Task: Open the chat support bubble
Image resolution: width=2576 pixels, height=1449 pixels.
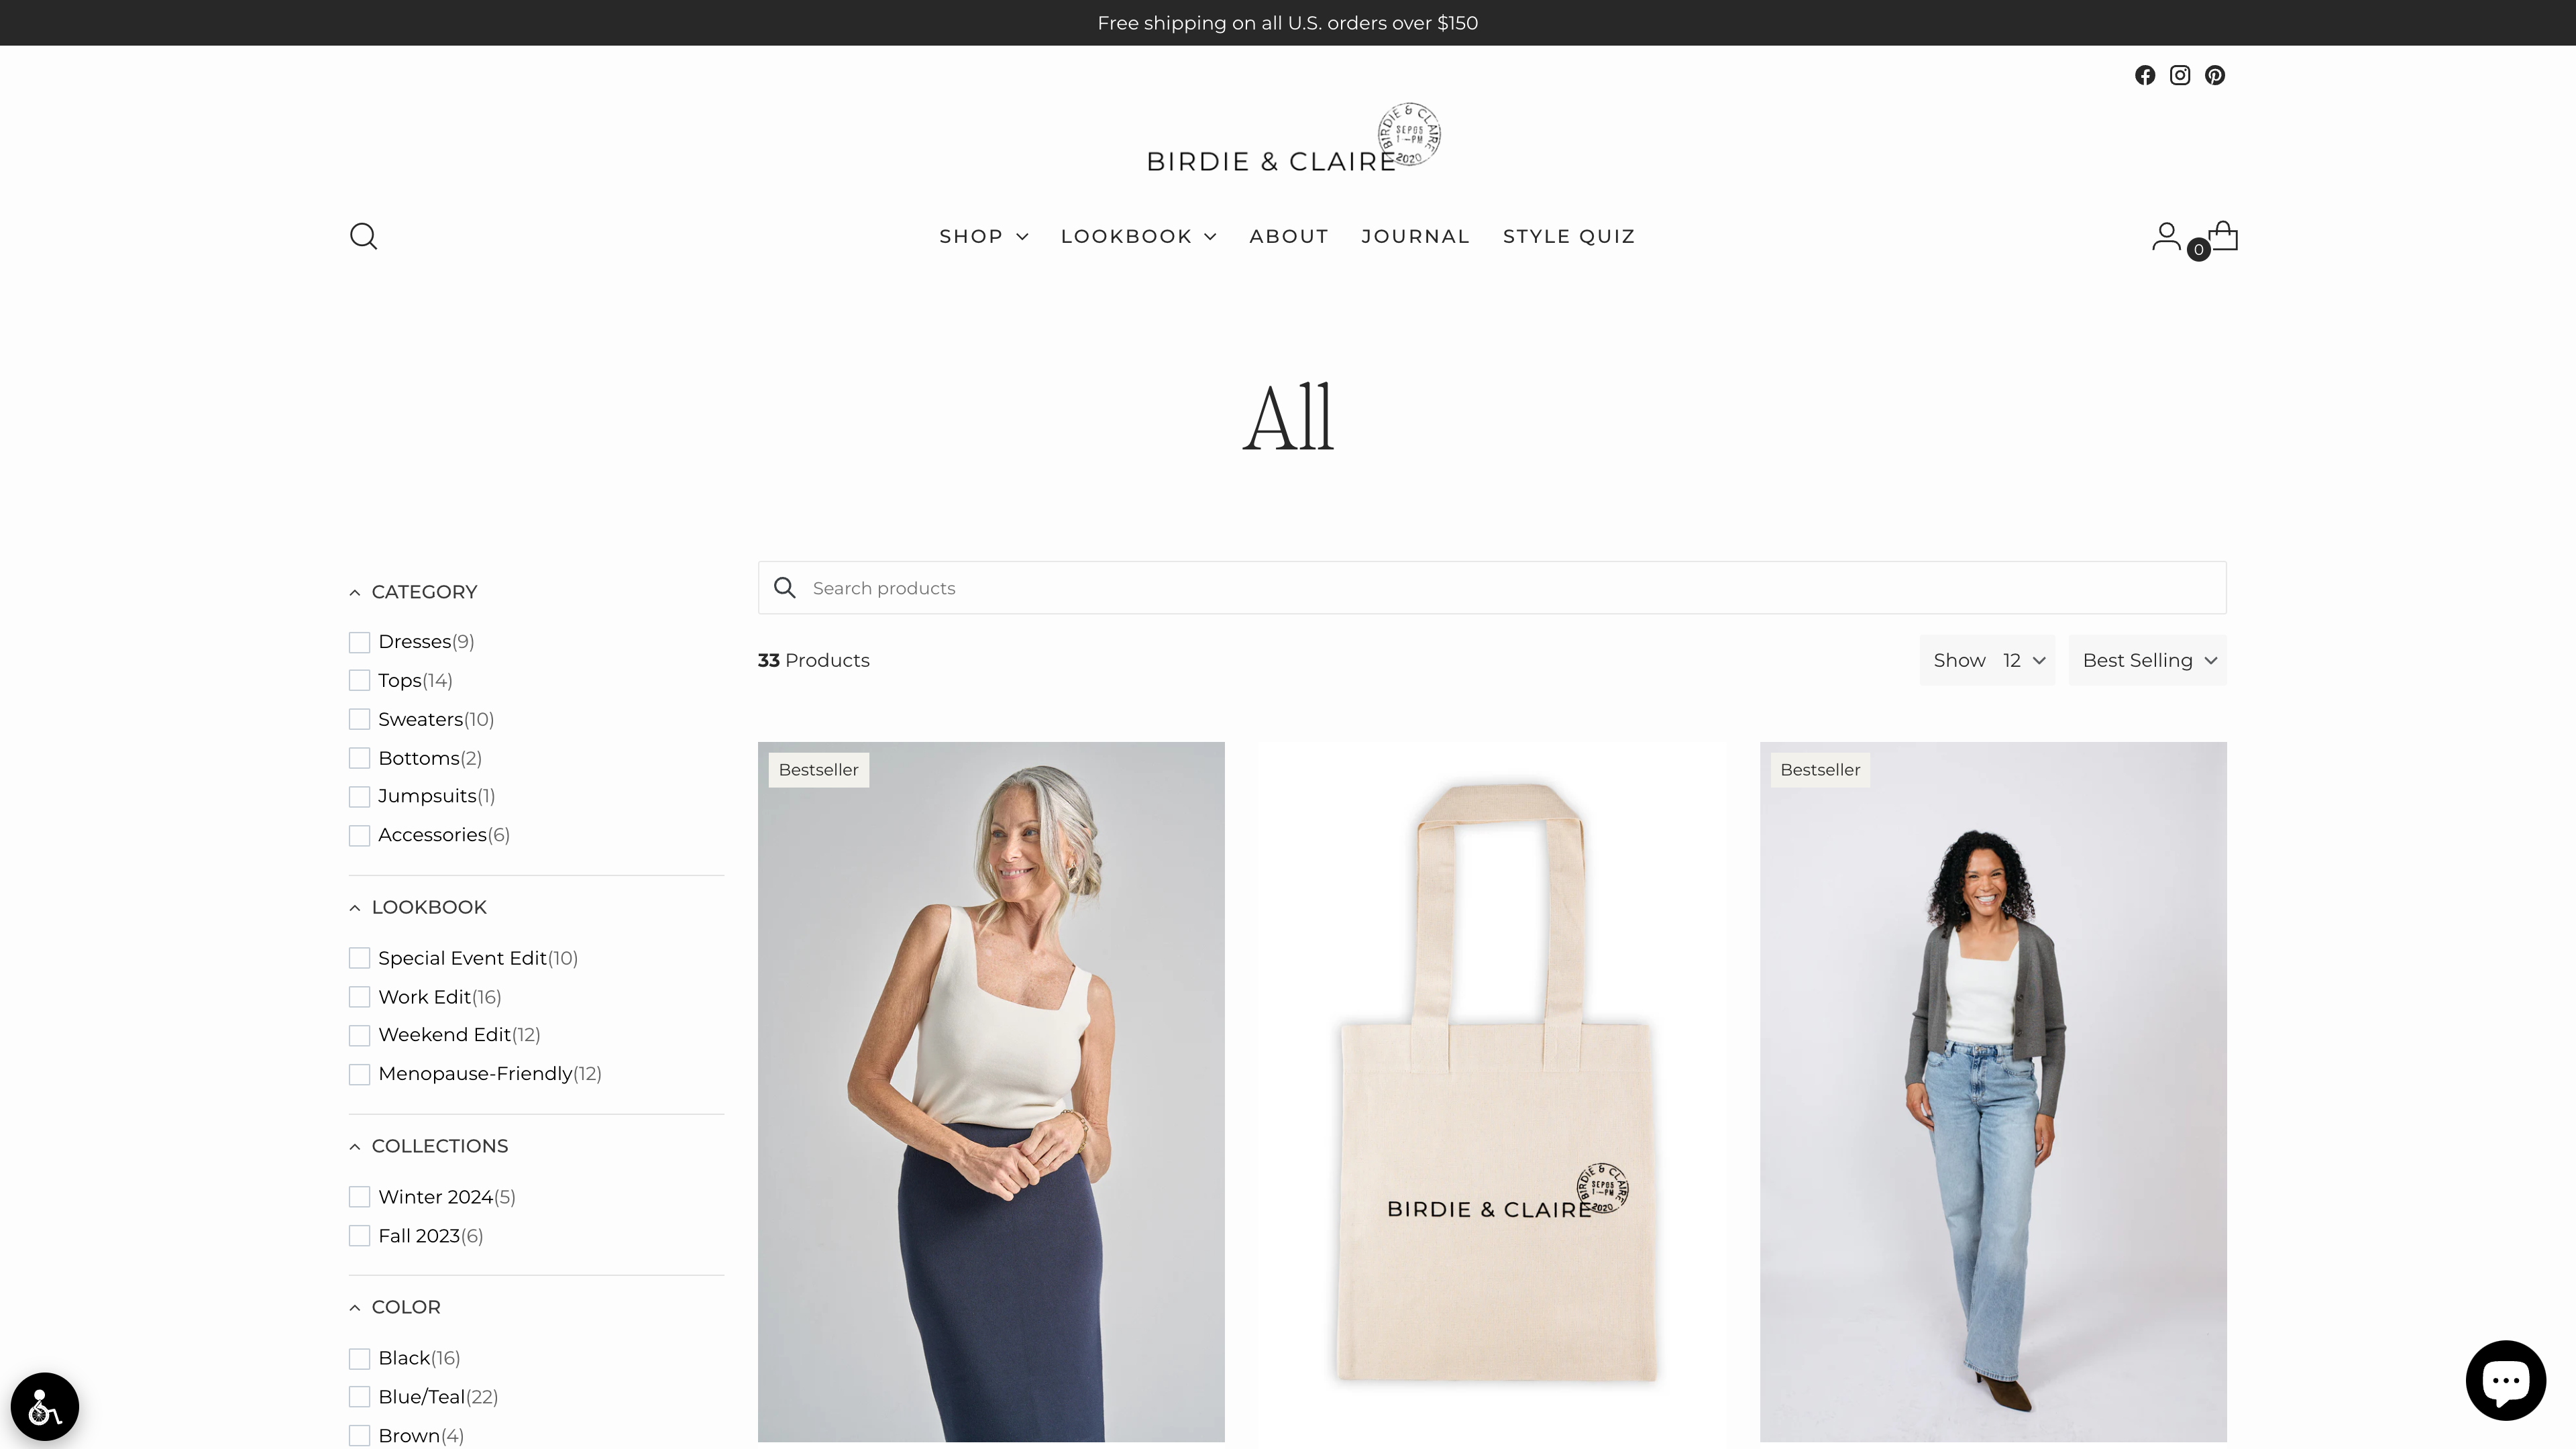Action: click(x=2505, y=1380)
